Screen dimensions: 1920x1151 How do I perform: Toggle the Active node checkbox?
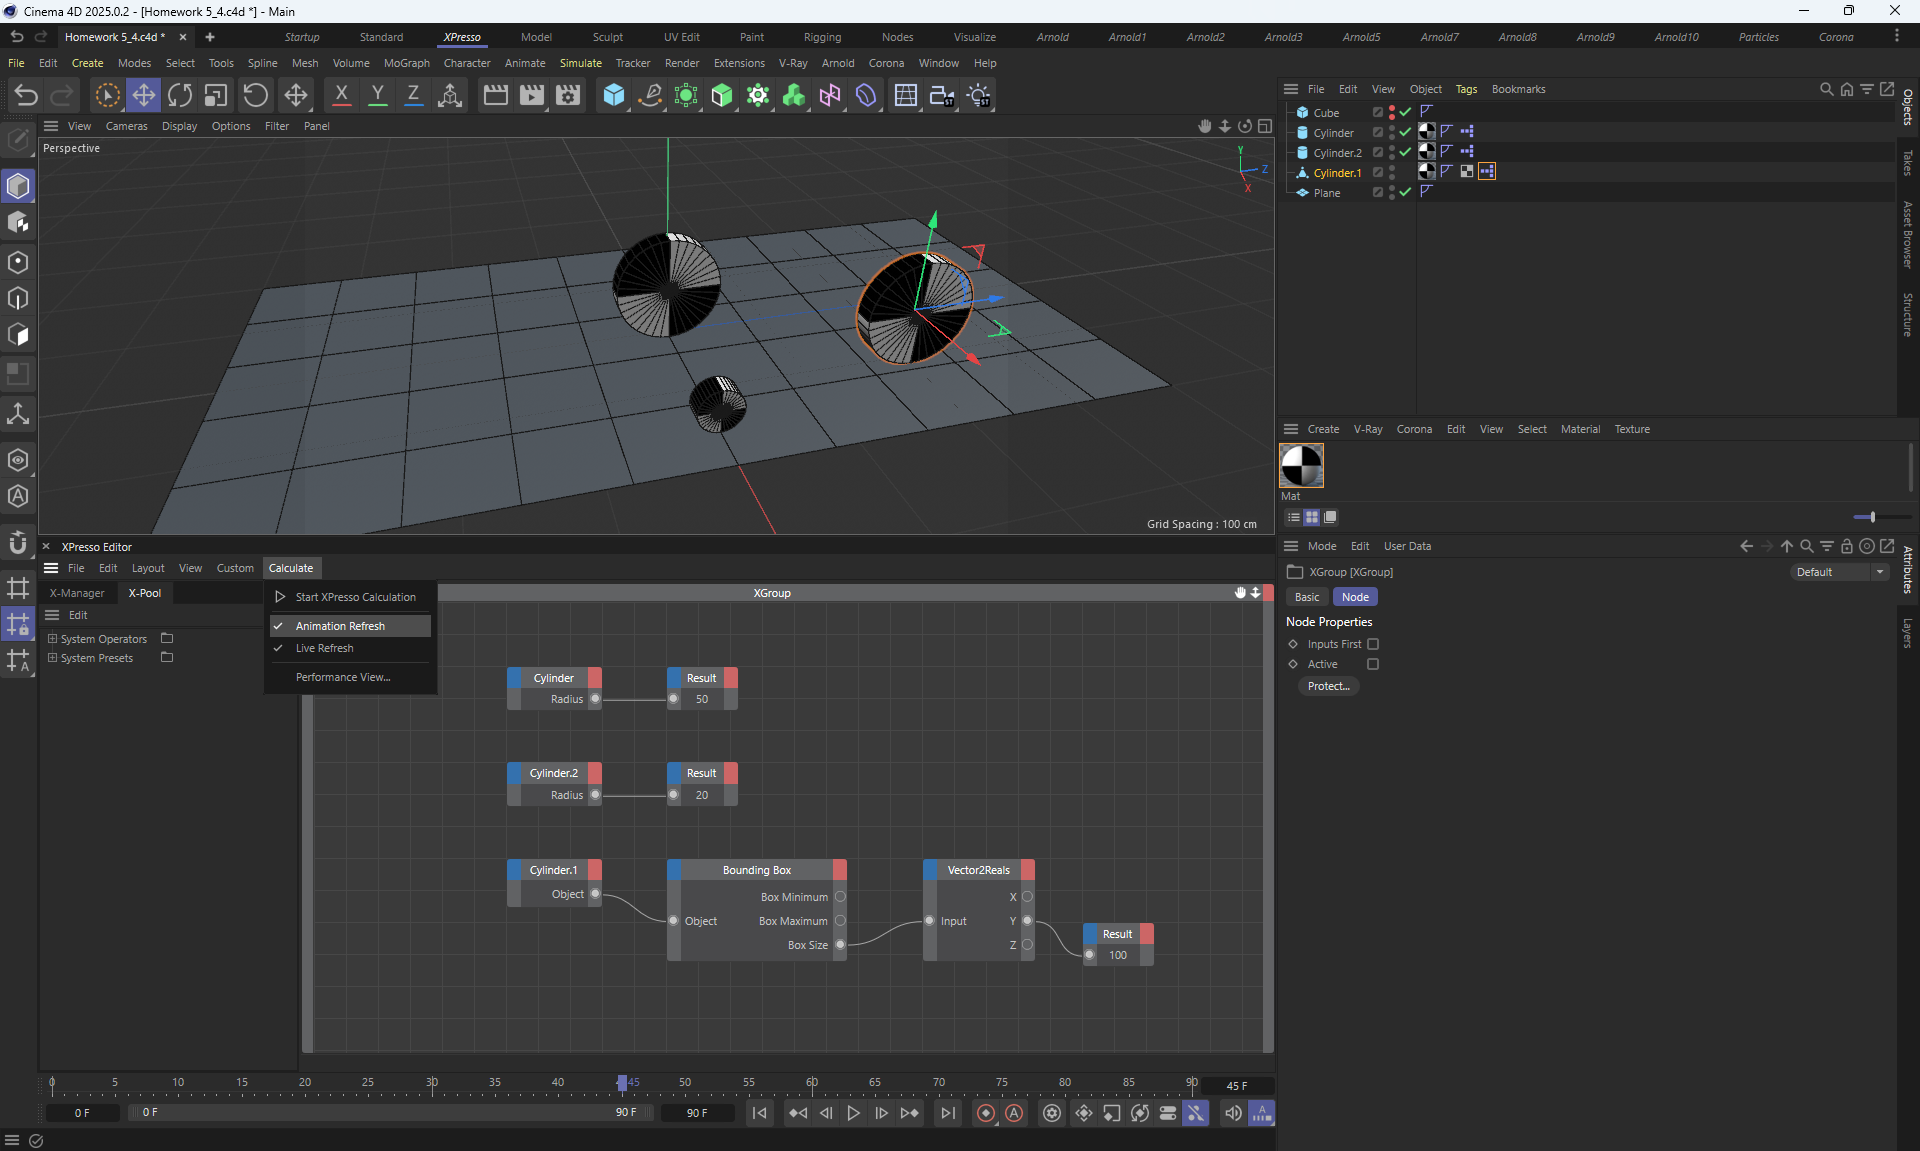click(x=1373, y=664)
